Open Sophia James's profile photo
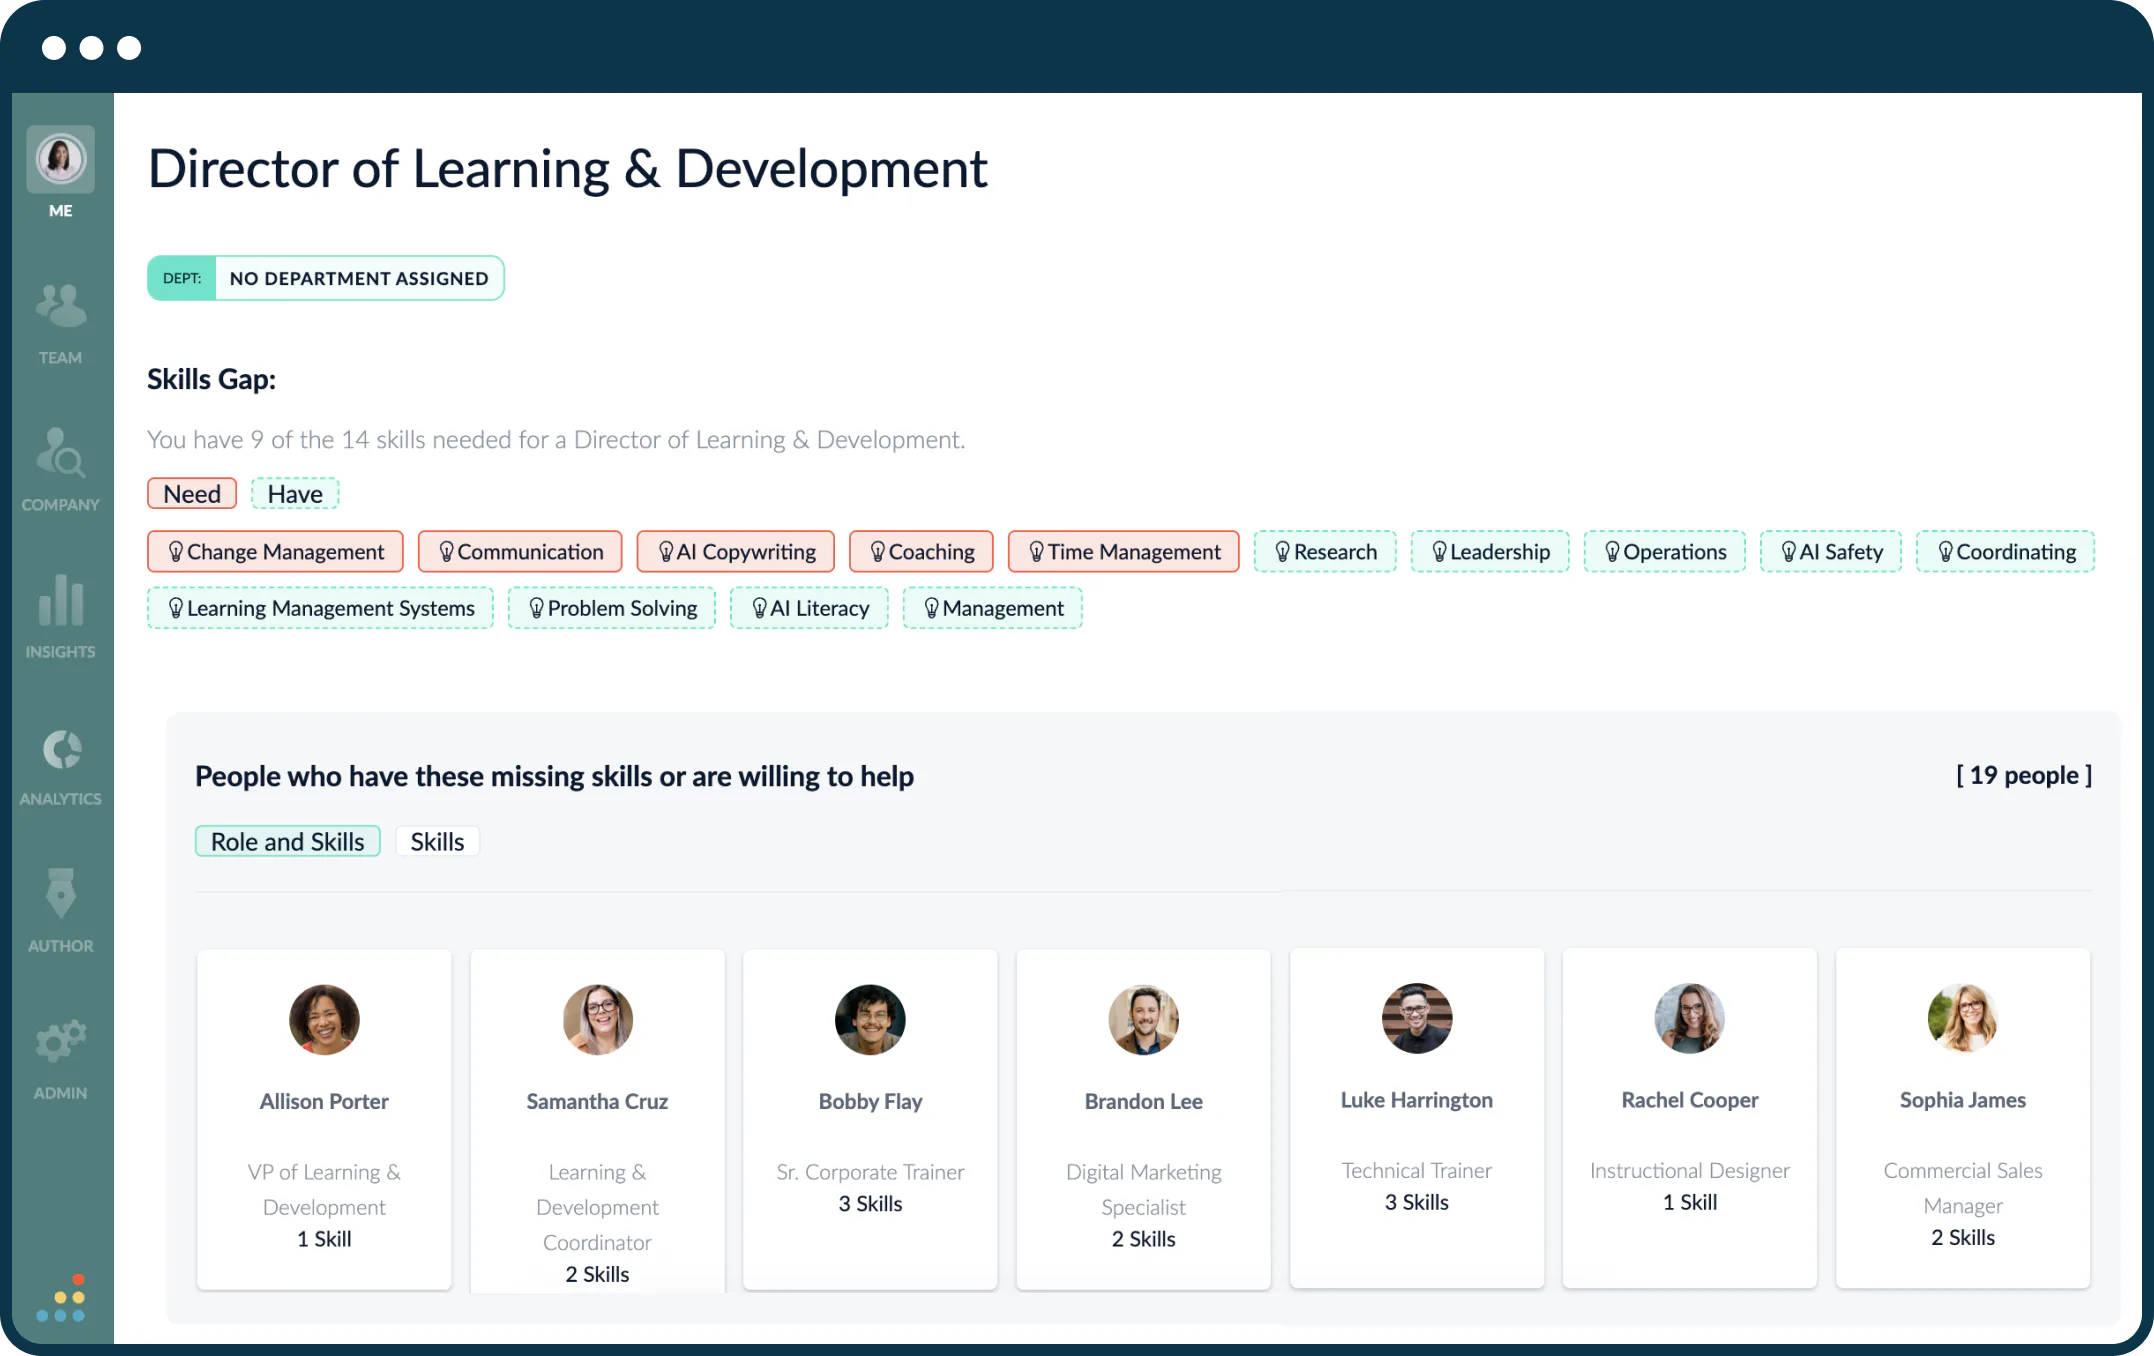 1963,1018
